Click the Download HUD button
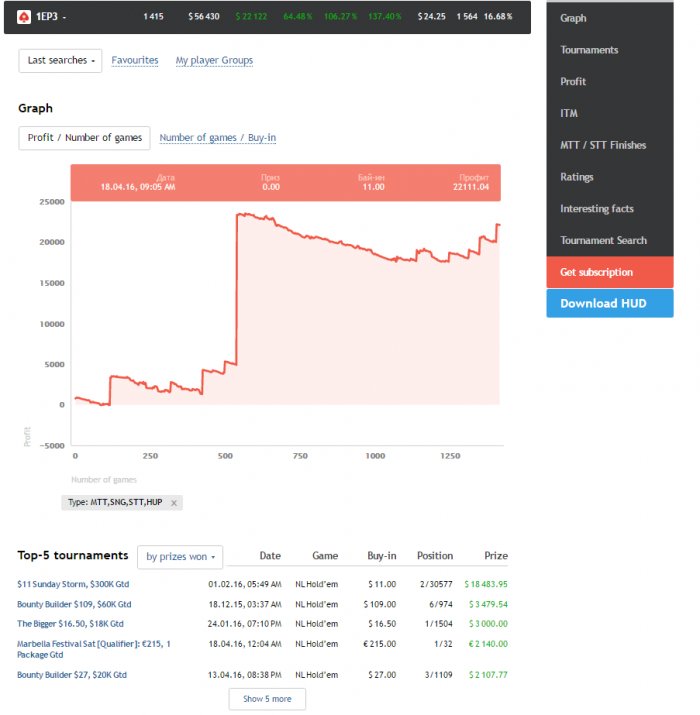This screenshot has width=700, height=715. pyautogui.click(x=610, y=304)
